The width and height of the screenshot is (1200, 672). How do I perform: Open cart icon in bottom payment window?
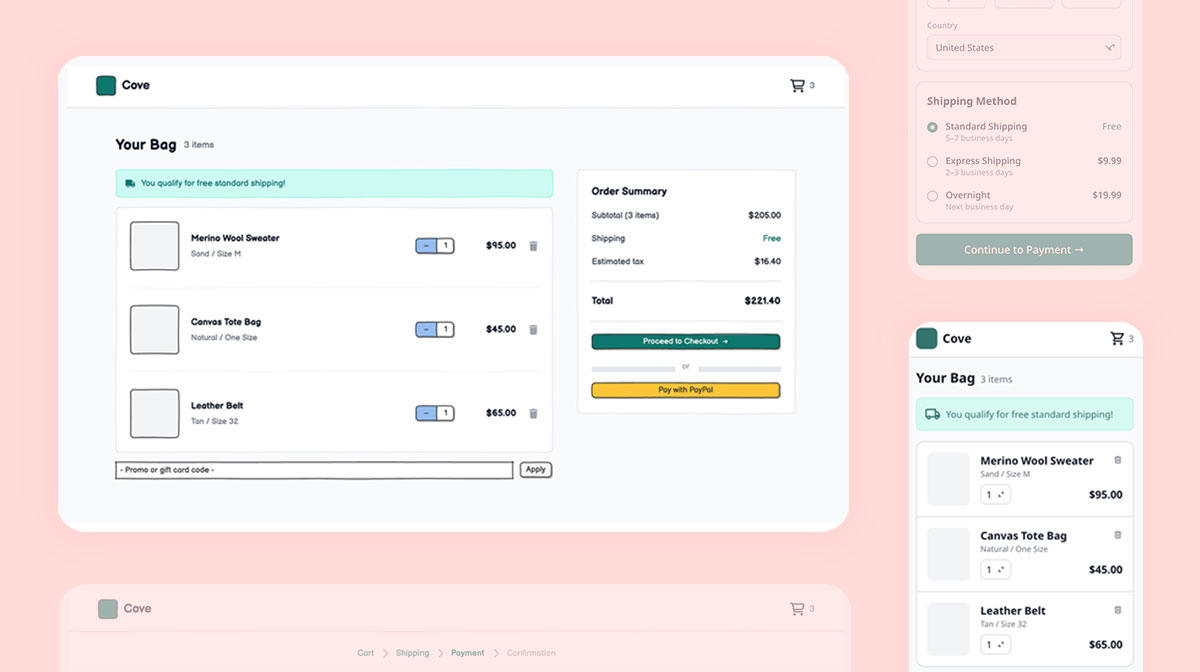point(797,609)
